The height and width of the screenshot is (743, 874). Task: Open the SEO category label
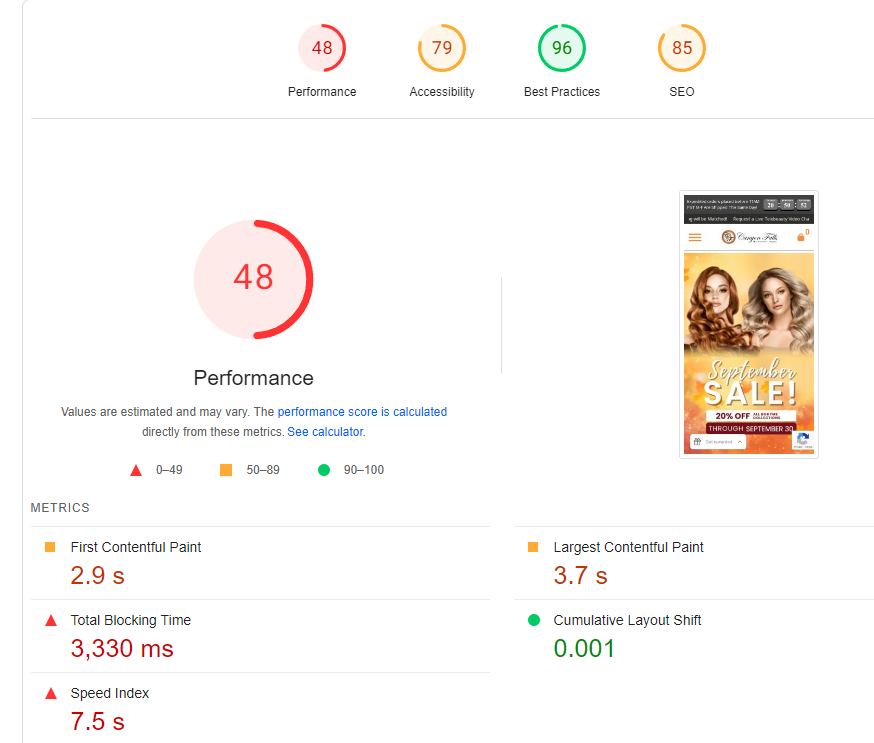pos(682,92)
